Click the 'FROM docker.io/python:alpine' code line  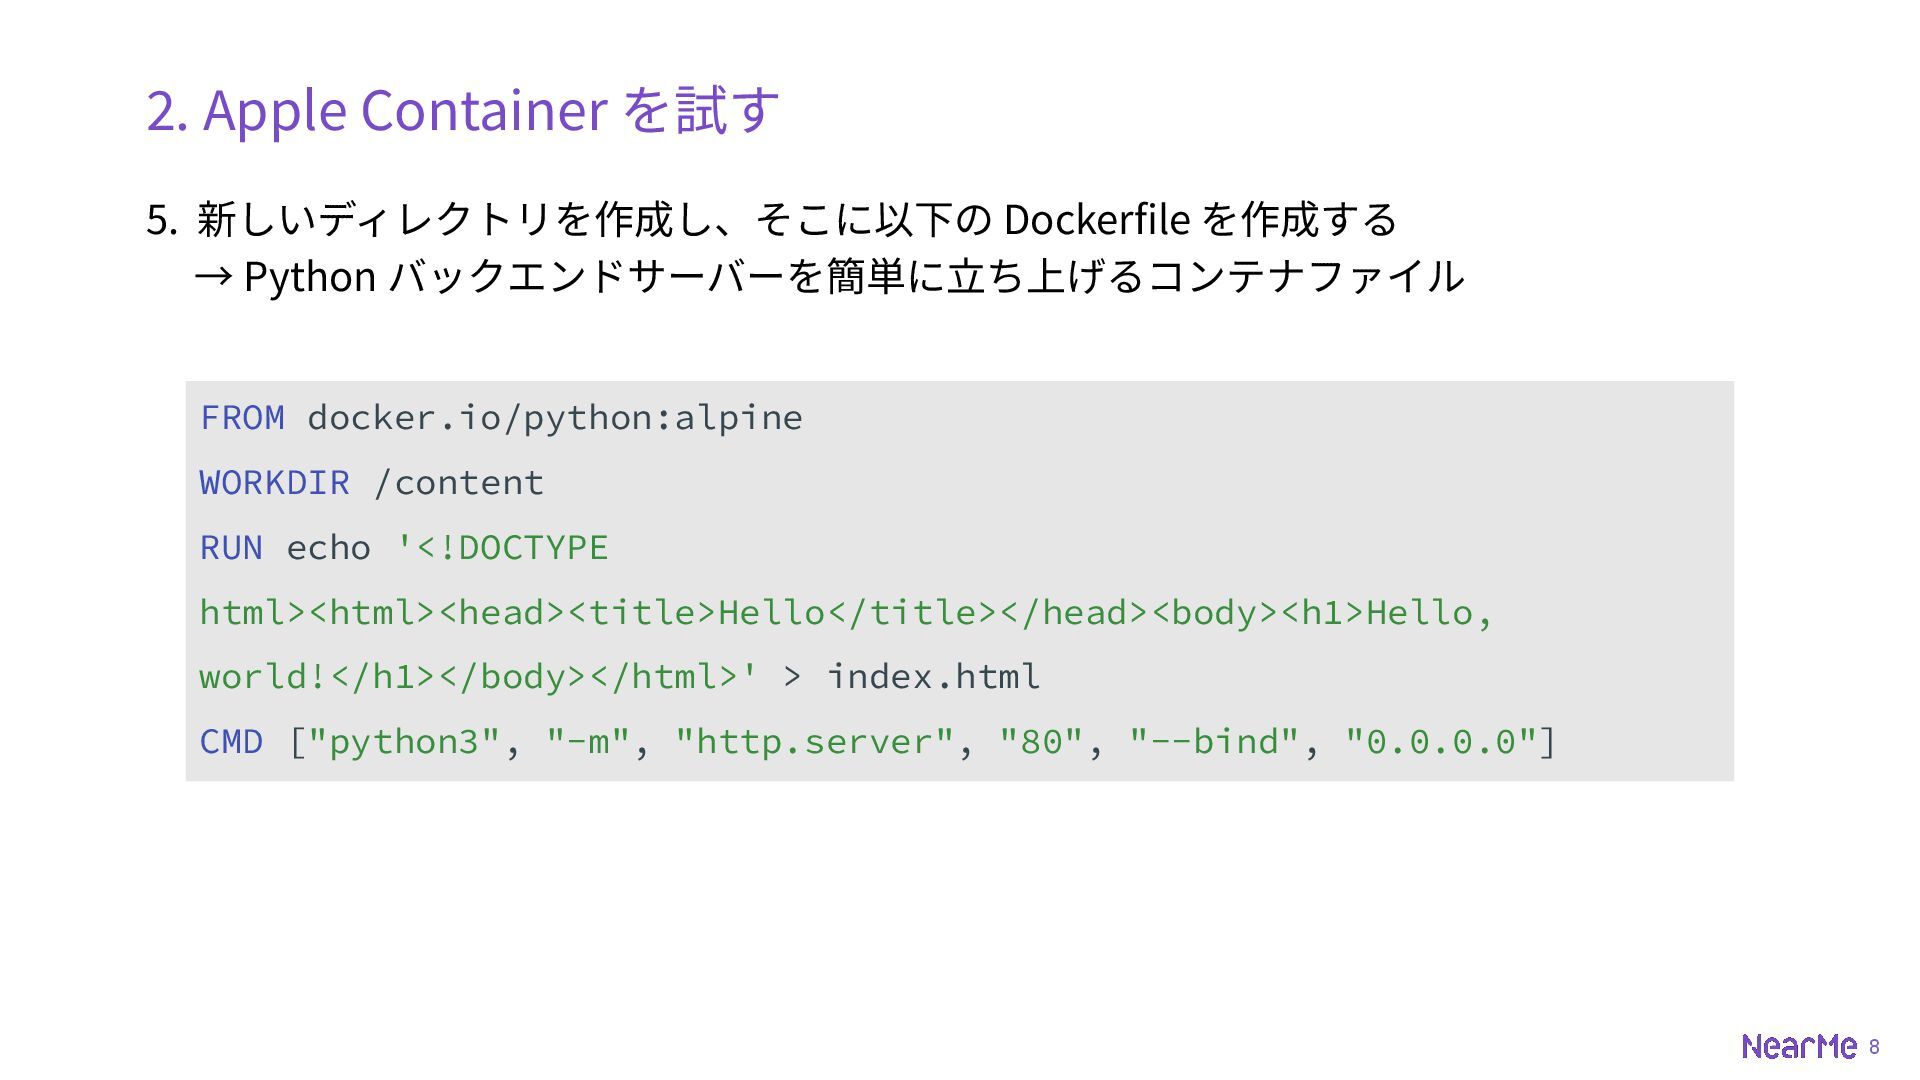[501, 418]
